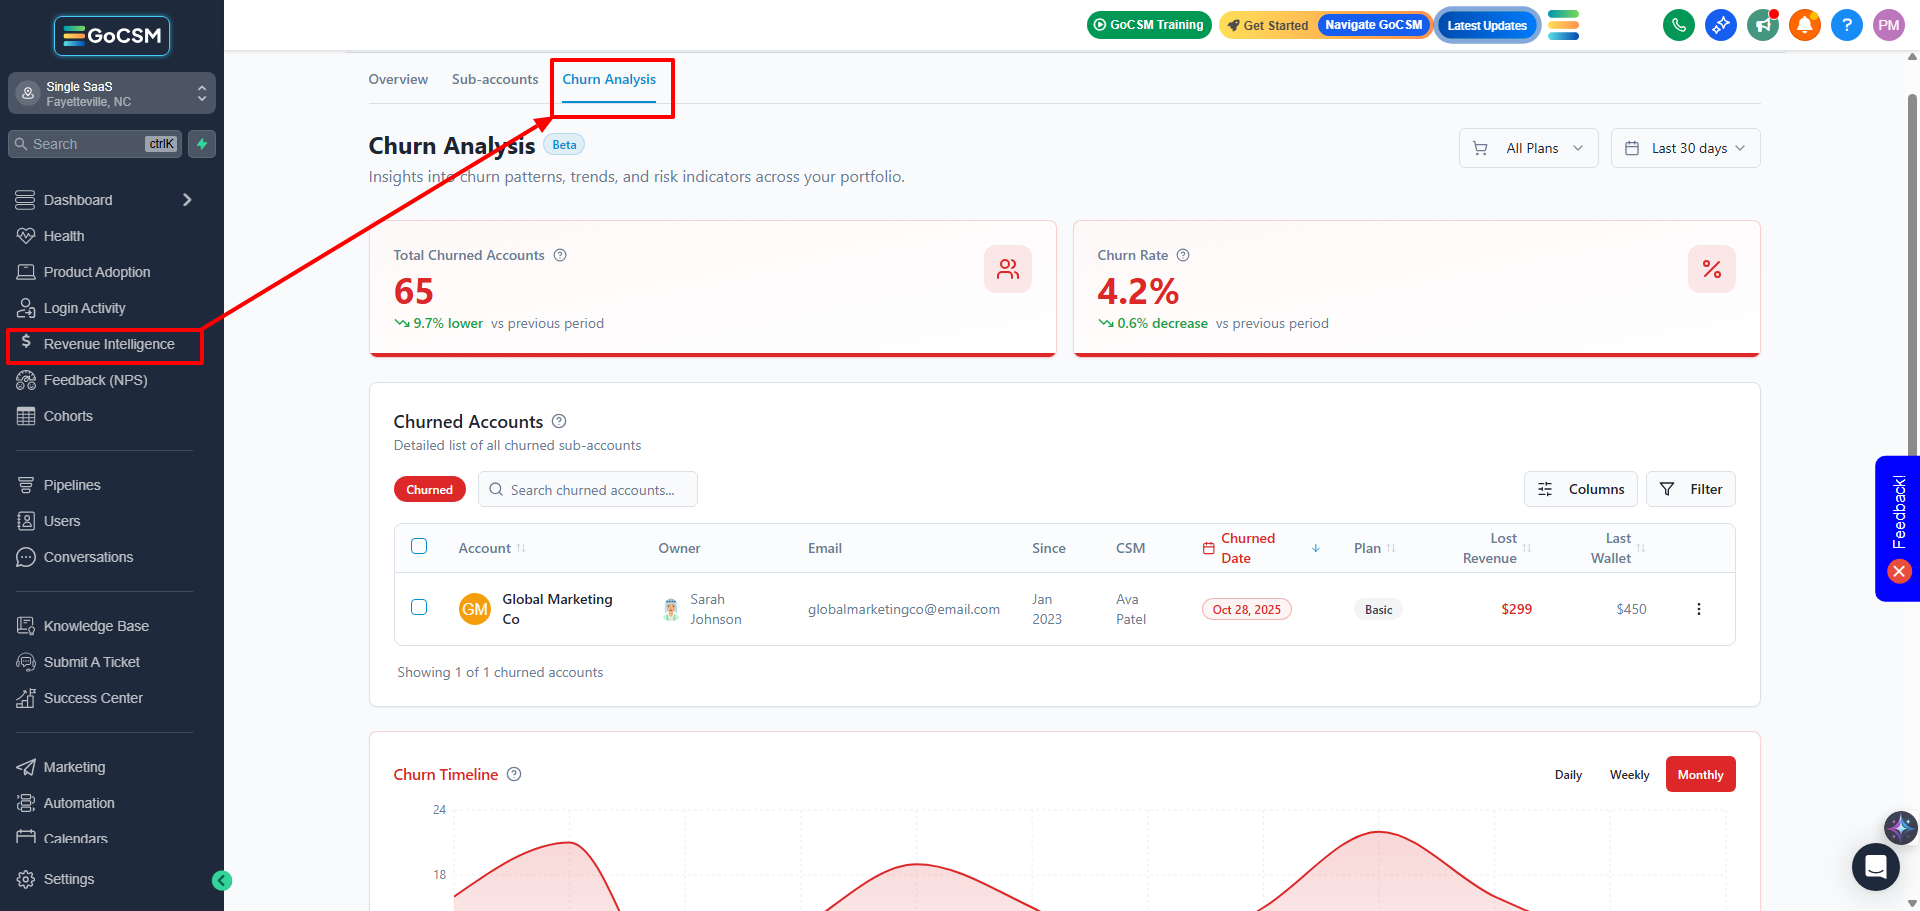Click the green phone call icon
Screen dimensions: 1920x911
pyautogui.click(x=1678, y=25)
